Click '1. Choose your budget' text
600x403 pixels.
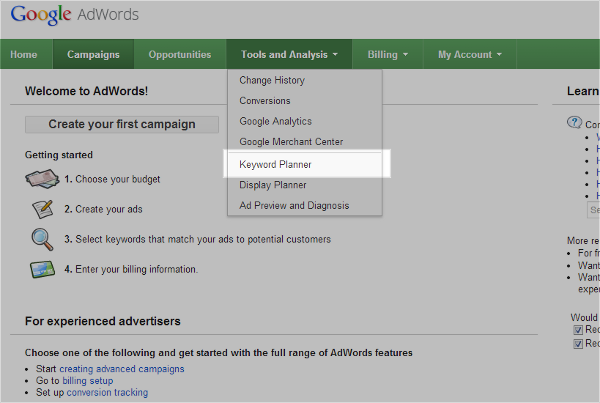112,179
